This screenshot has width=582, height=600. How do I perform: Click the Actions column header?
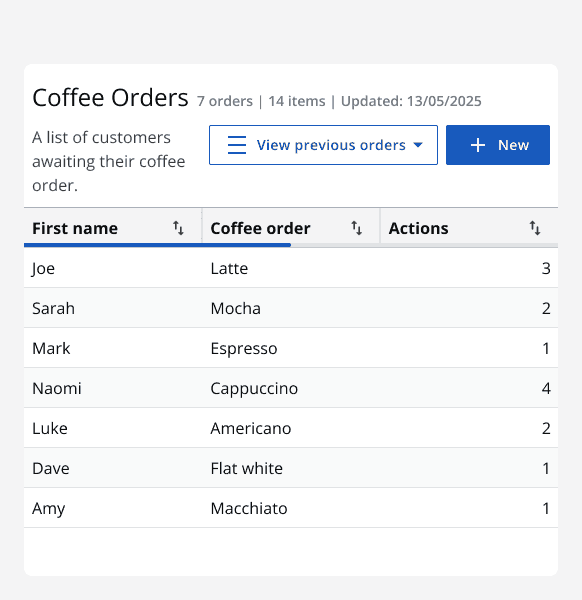click(469, 228)
